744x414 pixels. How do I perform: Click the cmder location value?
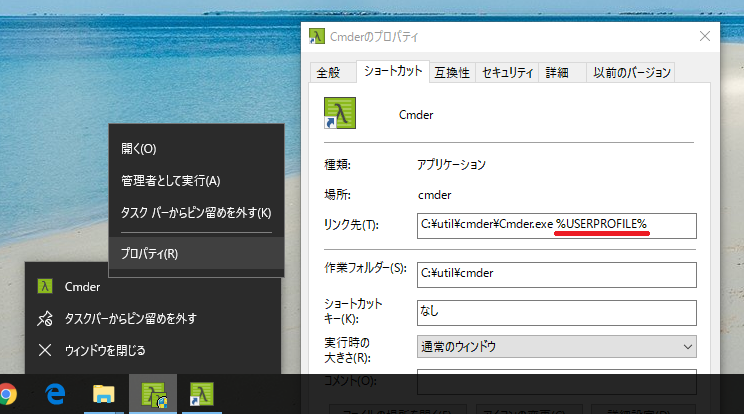[435, 195]
